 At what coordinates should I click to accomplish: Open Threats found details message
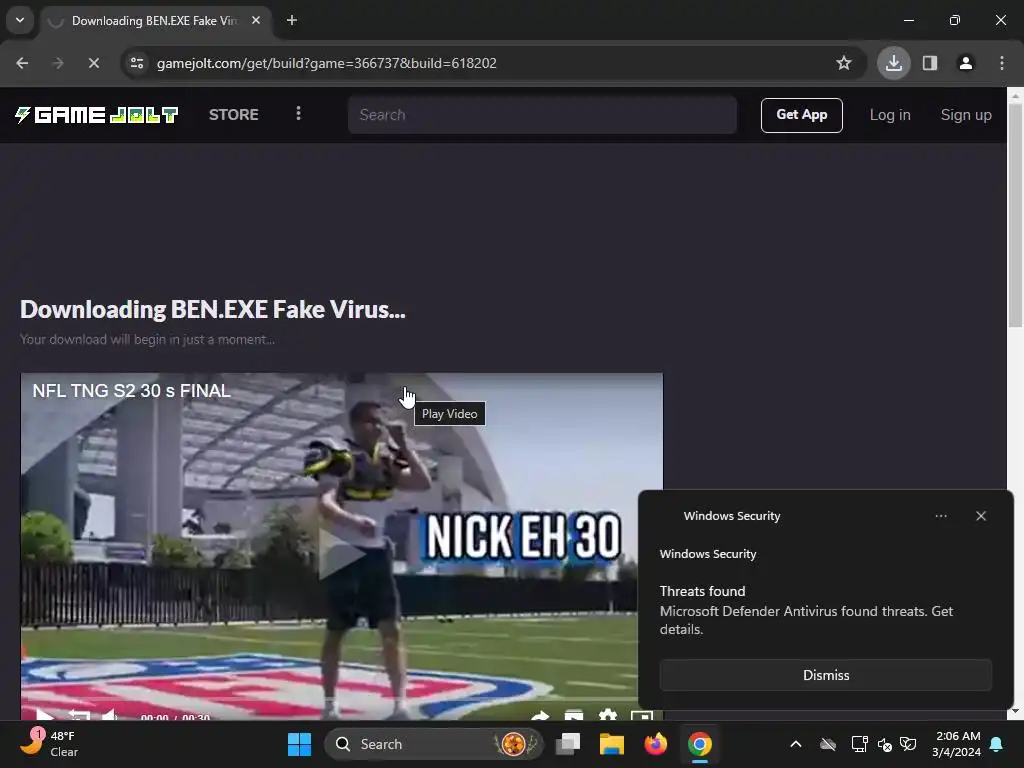pos(807,611)
